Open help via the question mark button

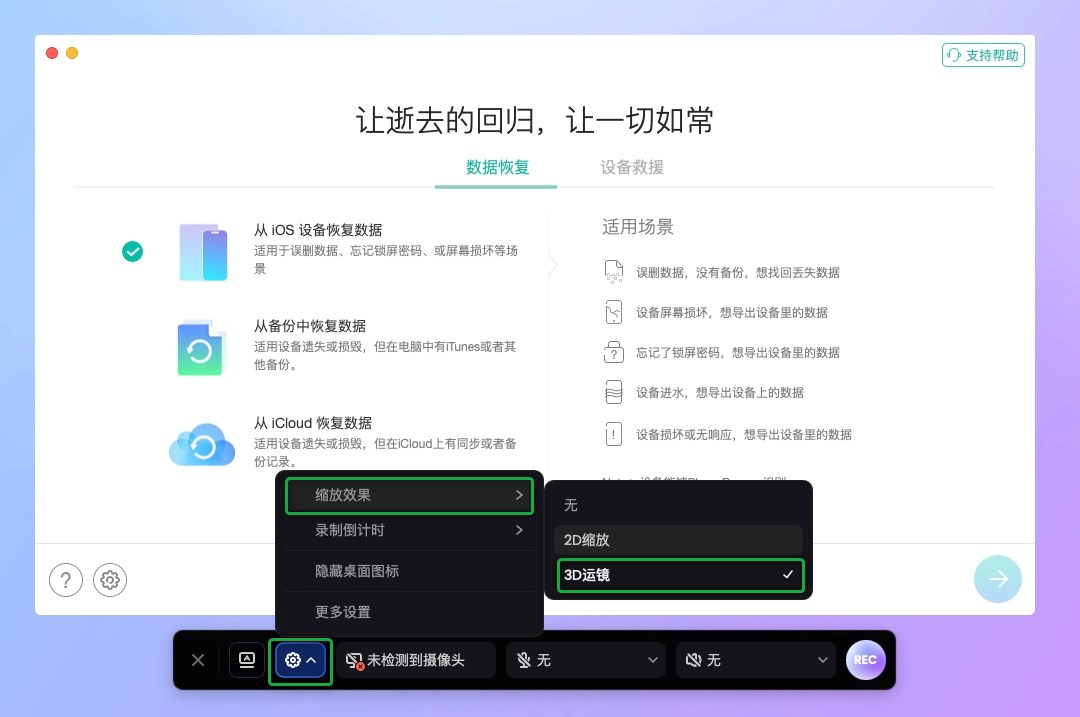pyautogui.click(x=66, y=580)
